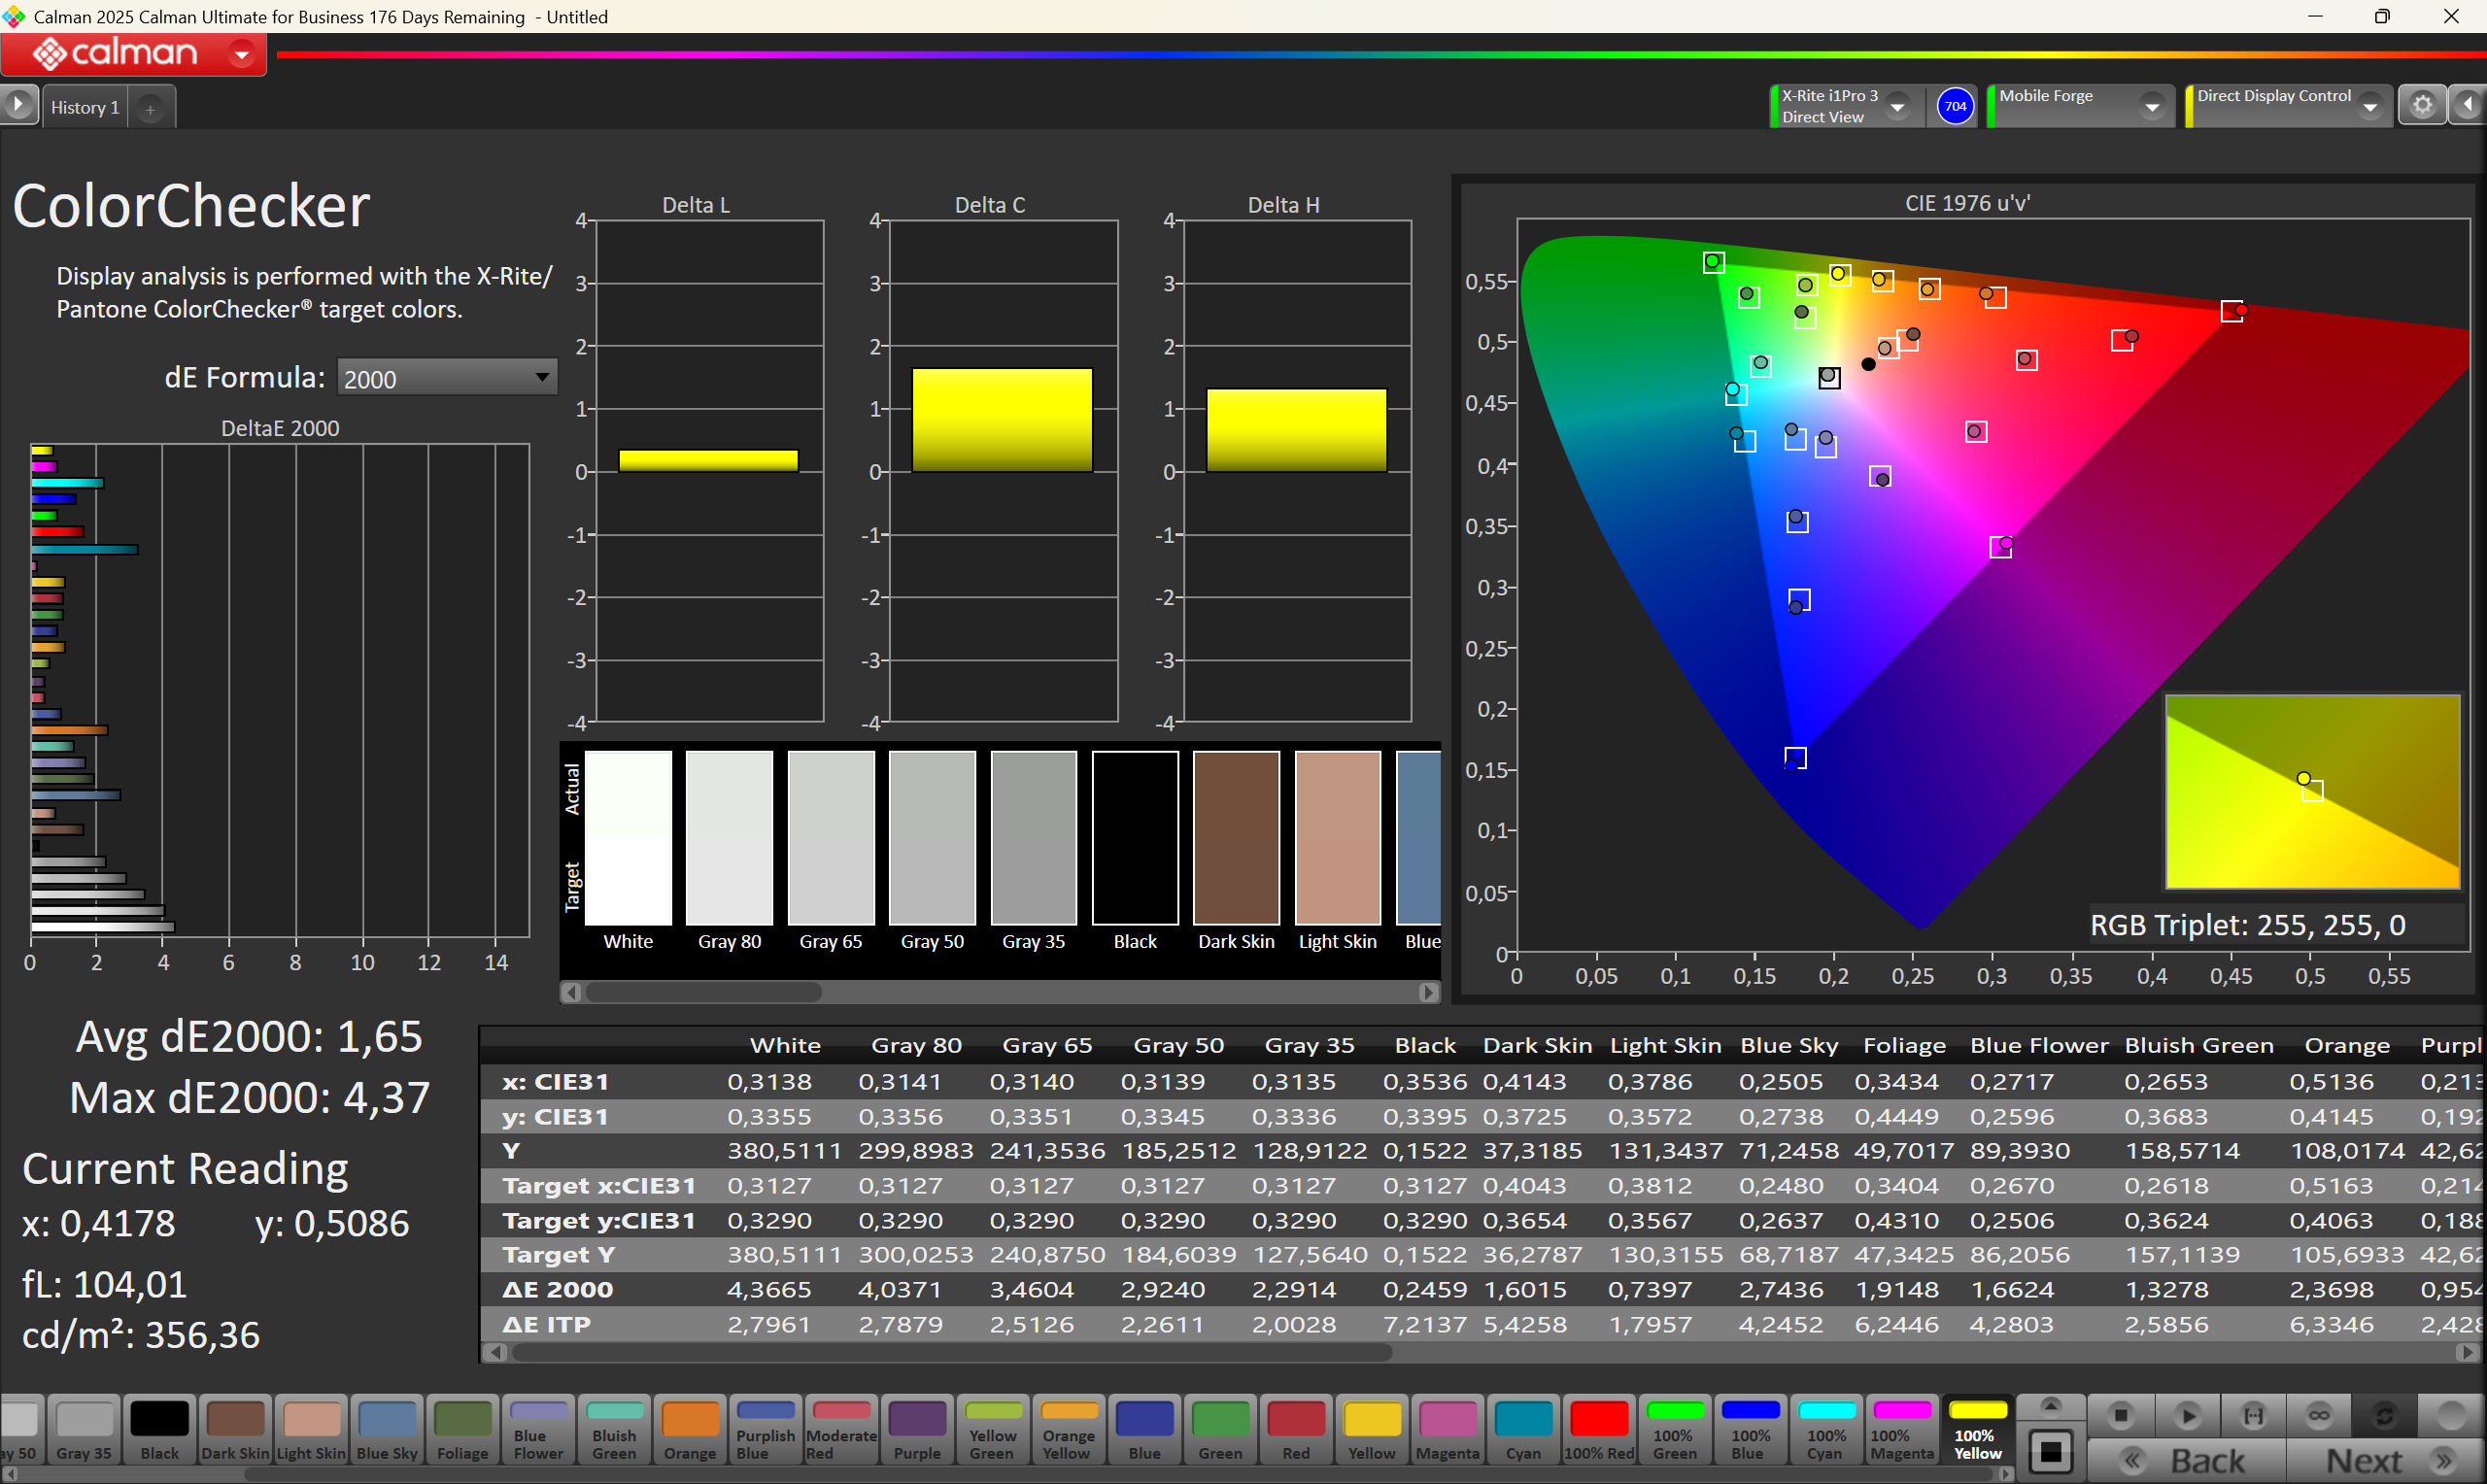Screen dimensions: 2487x1484
Task: Toggle the refresh loop button
Action: pos(2384,1415)
